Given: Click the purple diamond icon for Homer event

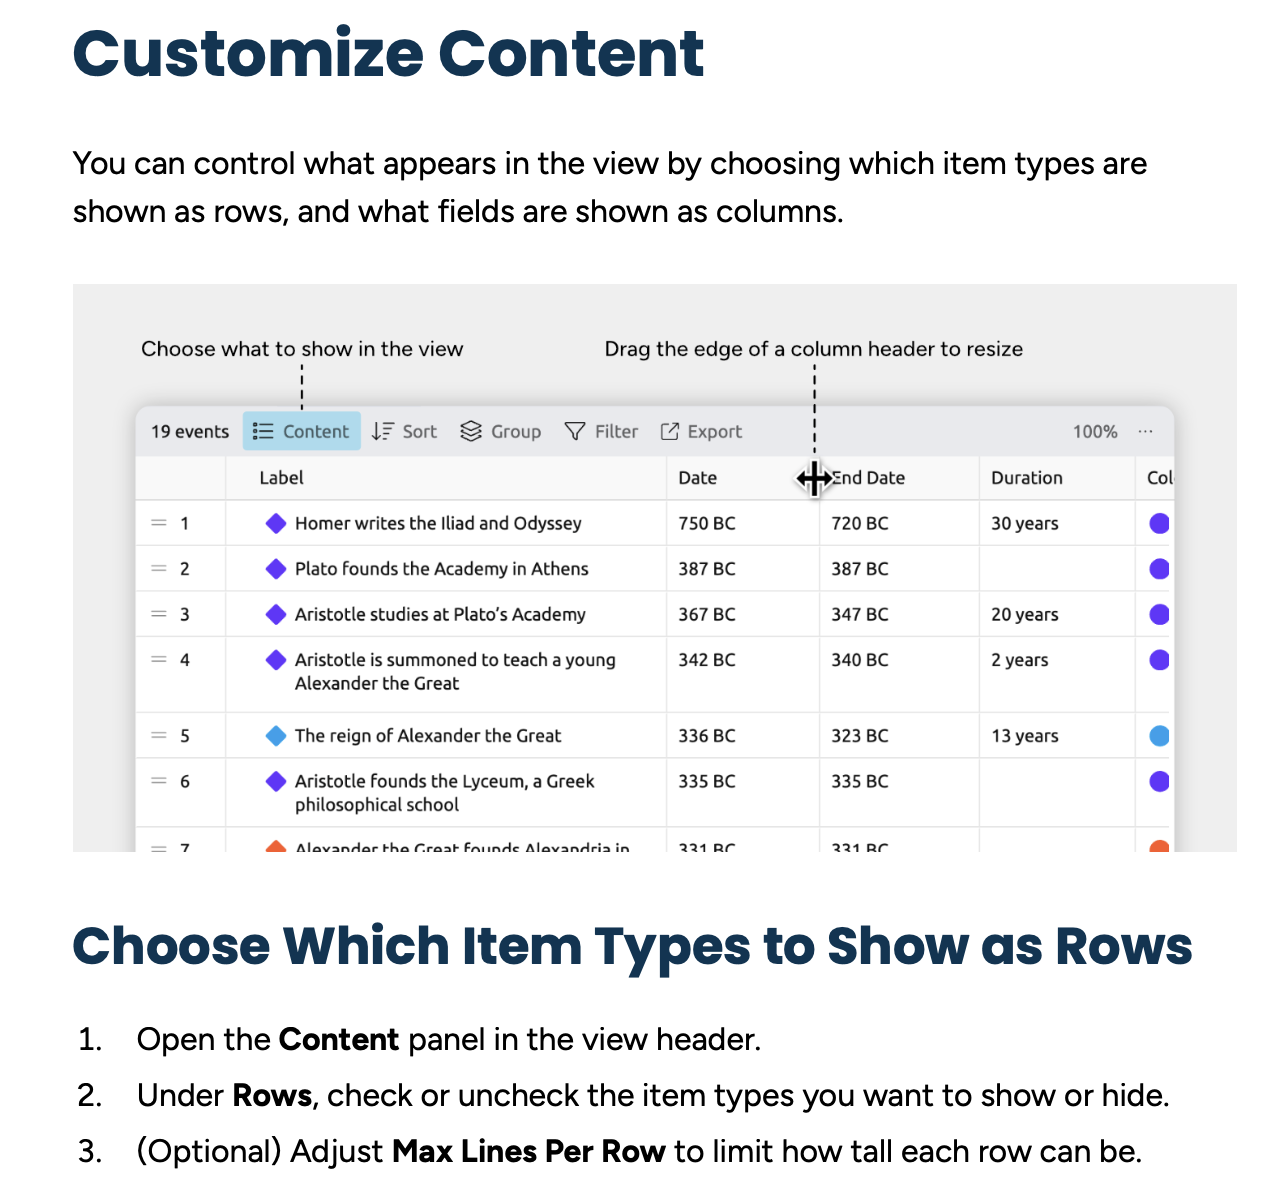Looking at the screenshot, I should coord(276,523).
